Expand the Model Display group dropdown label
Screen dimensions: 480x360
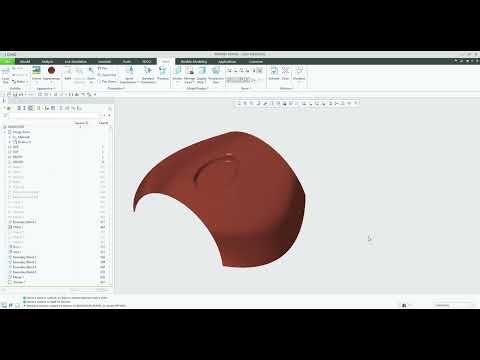pos(197,88)
